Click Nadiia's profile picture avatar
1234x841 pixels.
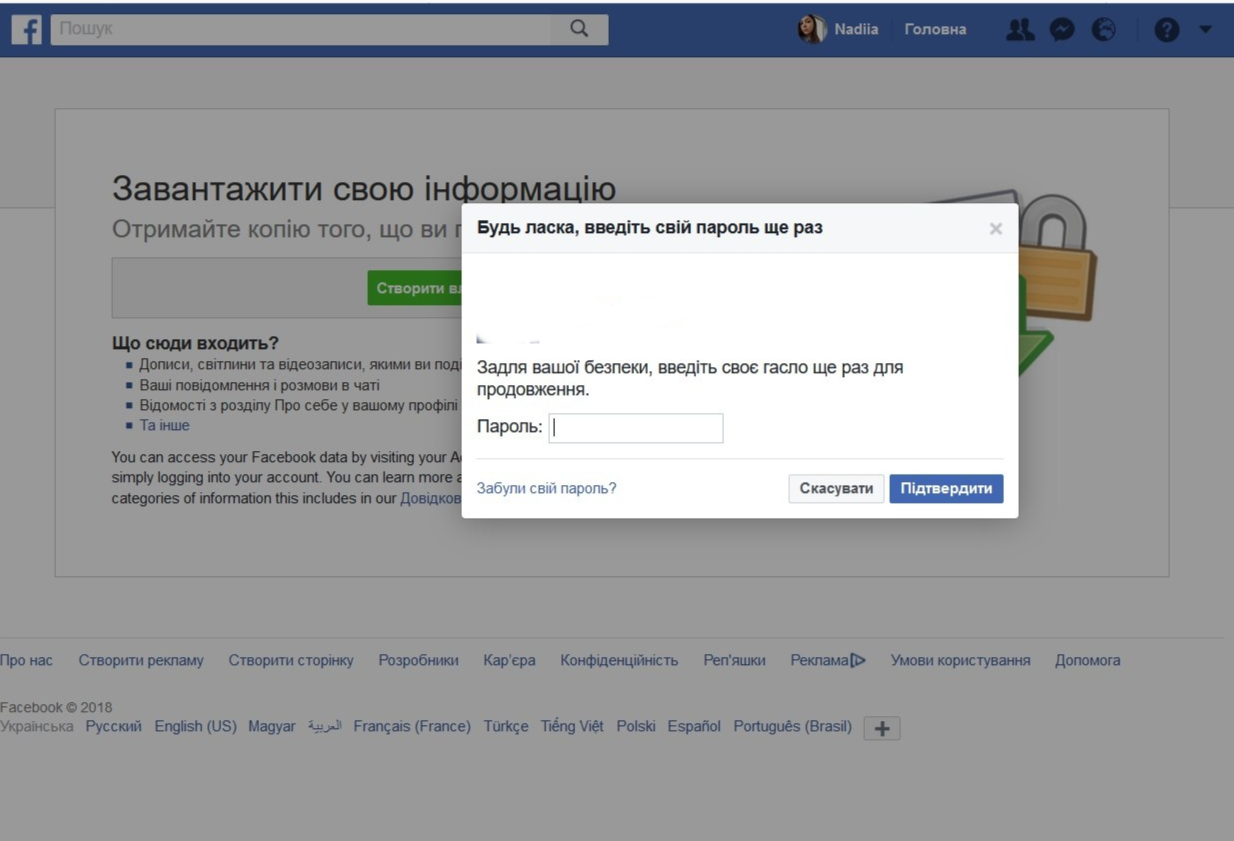811,29
